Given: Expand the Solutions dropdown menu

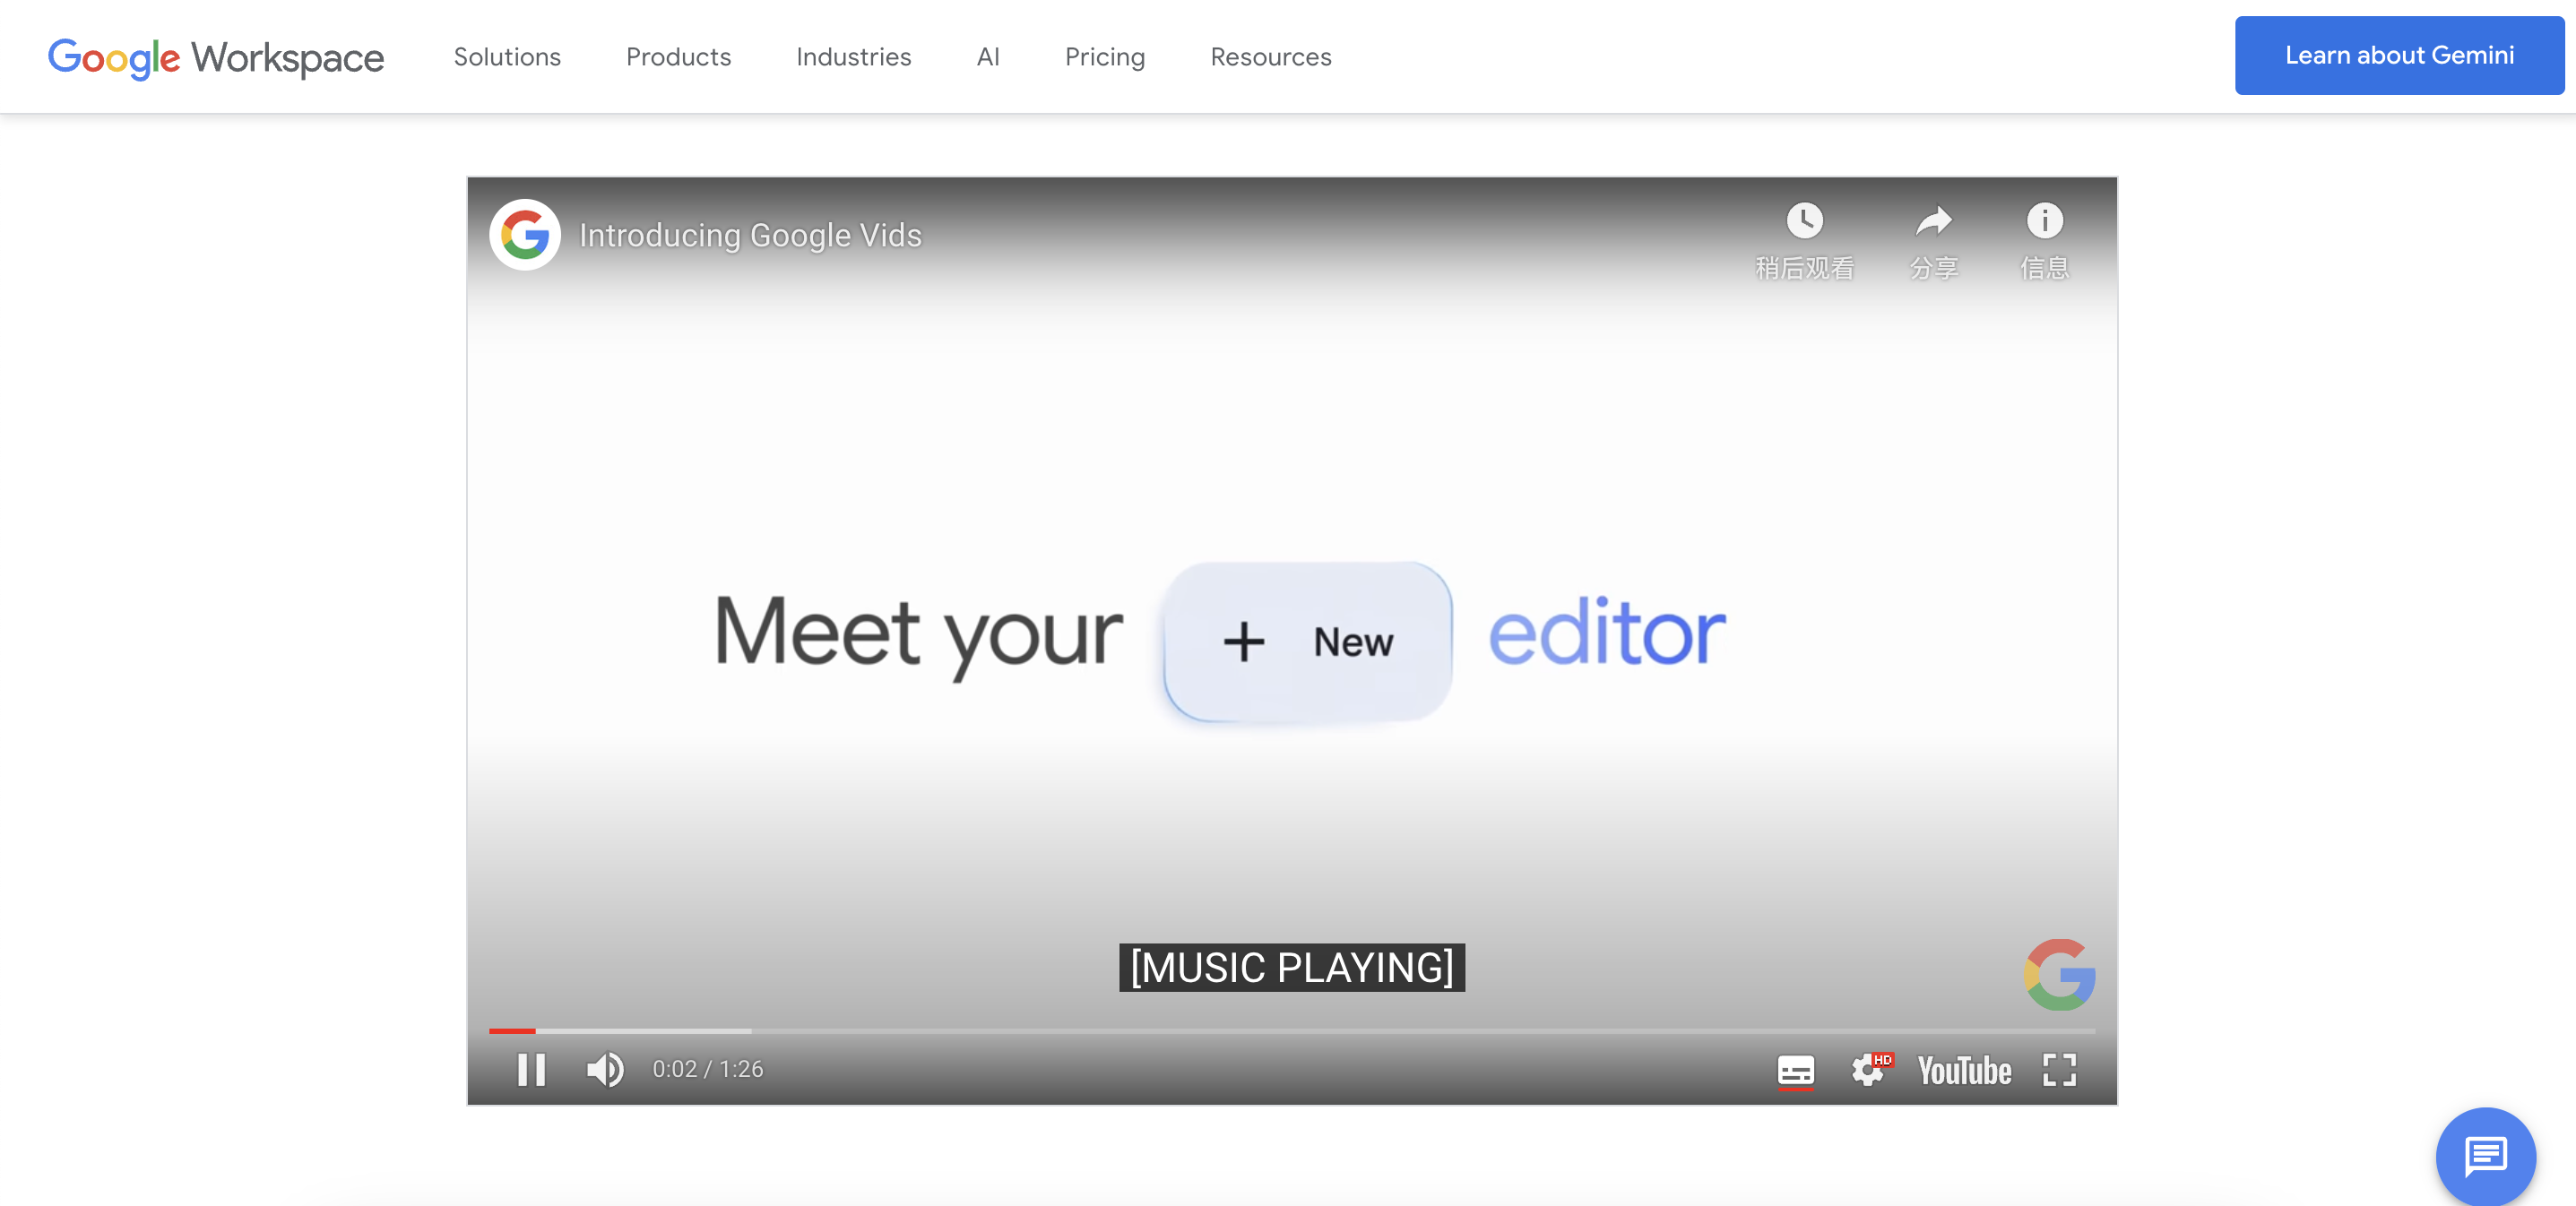Looking at the screenshot, I should point(507,57).
